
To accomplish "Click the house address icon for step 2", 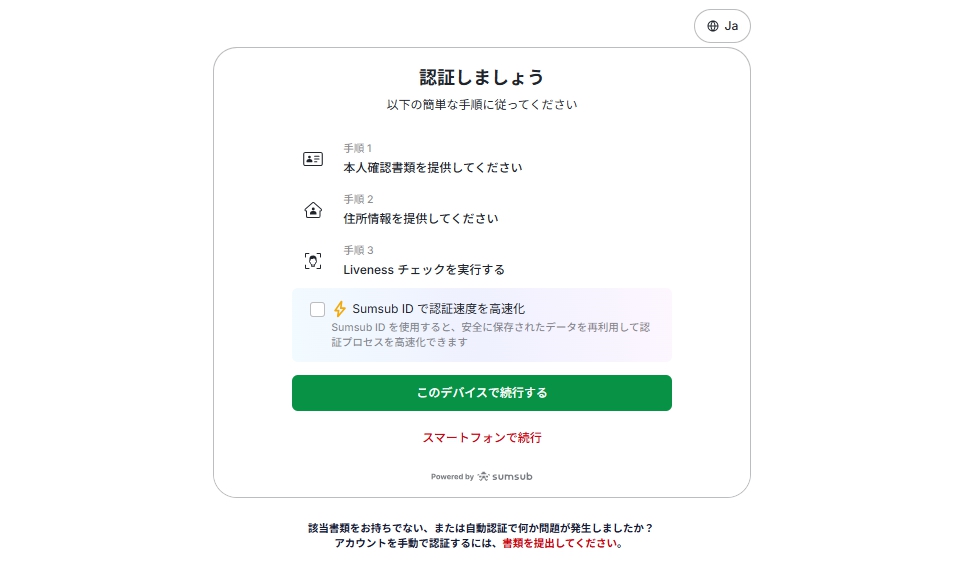I will (313, 210).
